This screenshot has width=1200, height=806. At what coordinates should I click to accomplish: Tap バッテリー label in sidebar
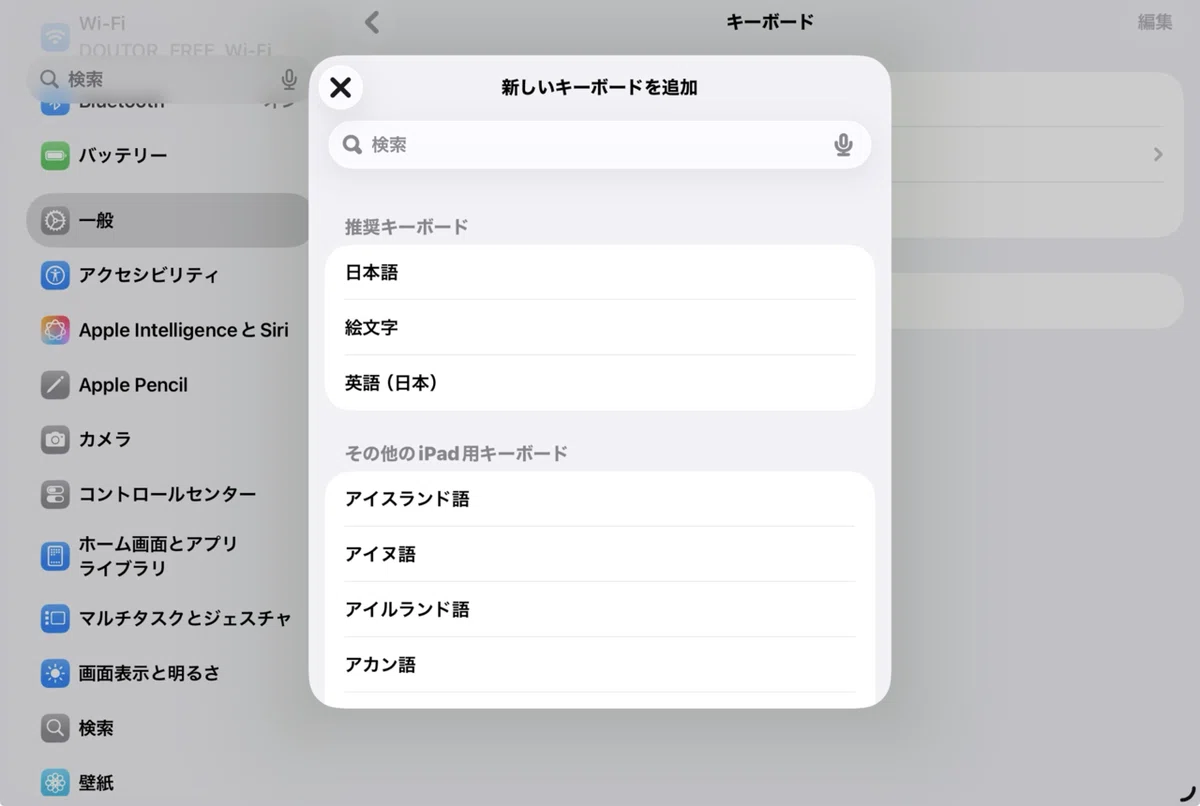(x=123, y=156)
